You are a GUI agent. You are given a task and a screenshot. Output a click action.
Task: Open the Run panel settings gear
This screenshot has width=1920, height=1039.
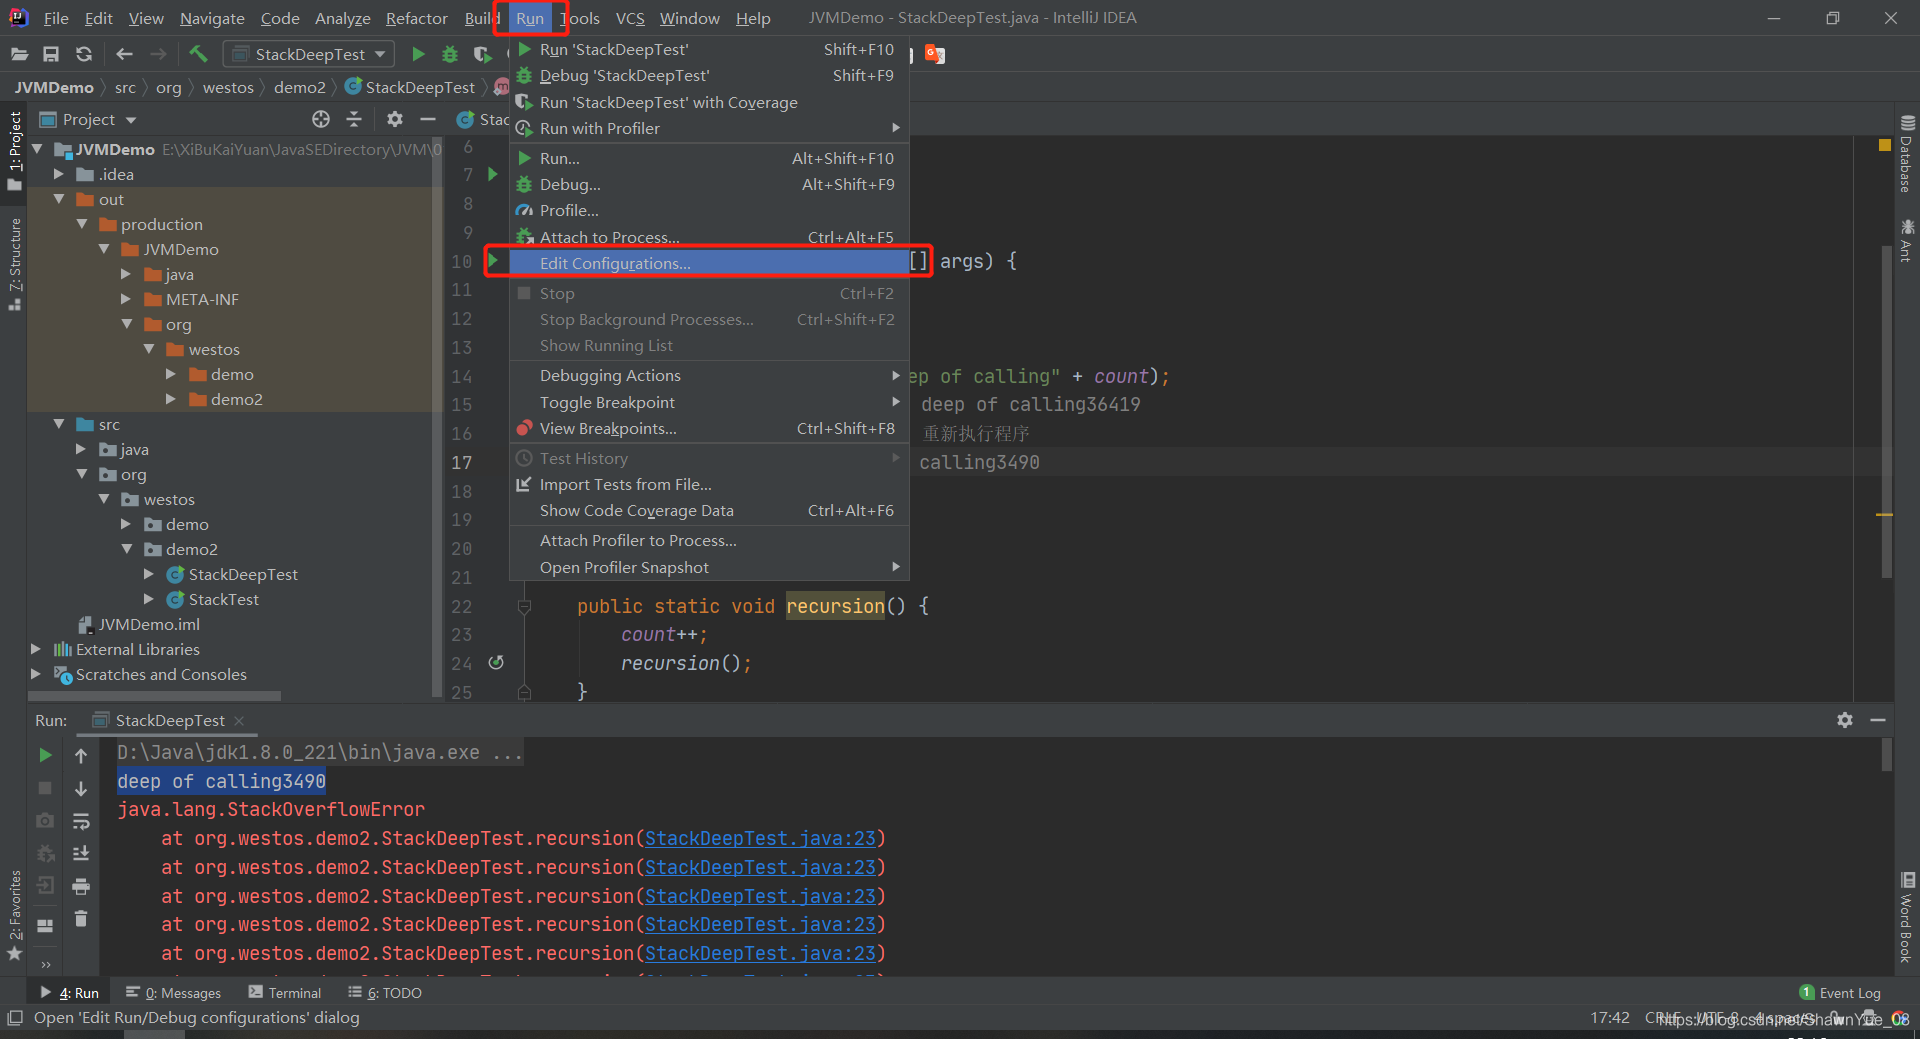[x=1845, y=720]
